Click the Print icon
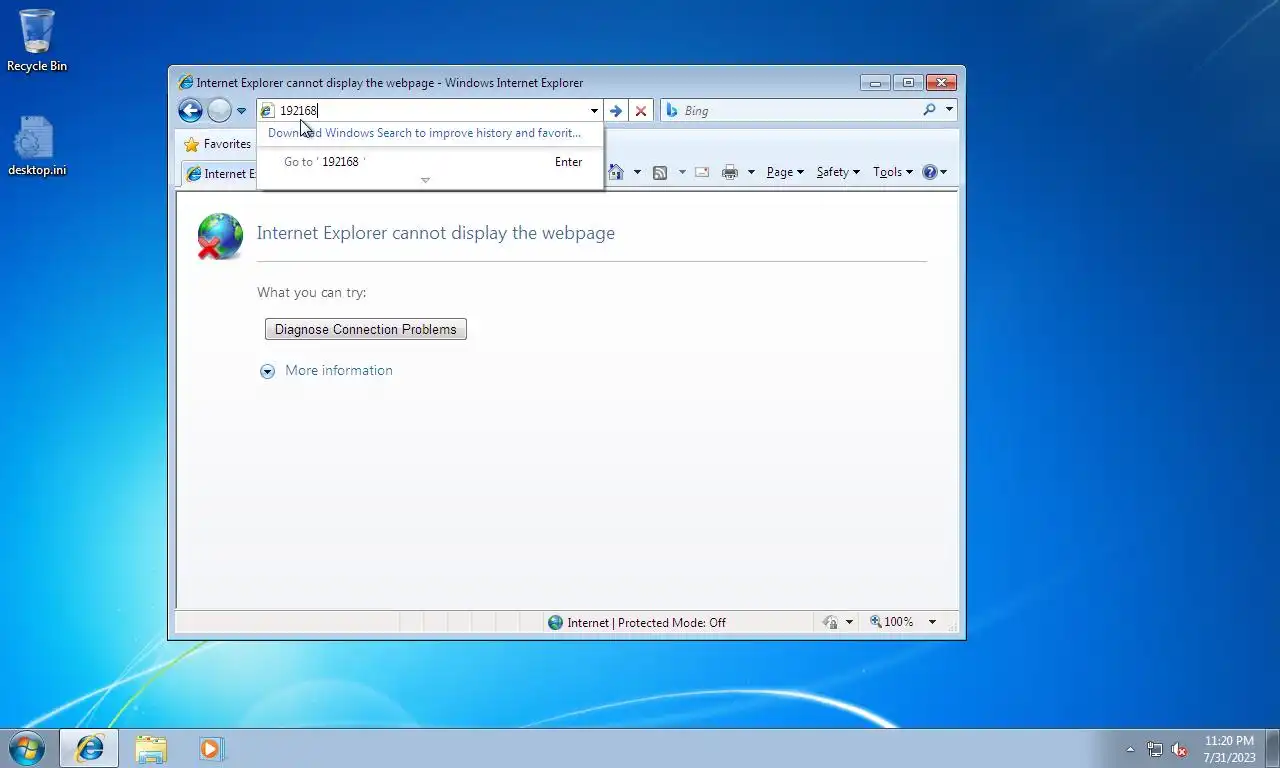 click(x=730, y=172)
